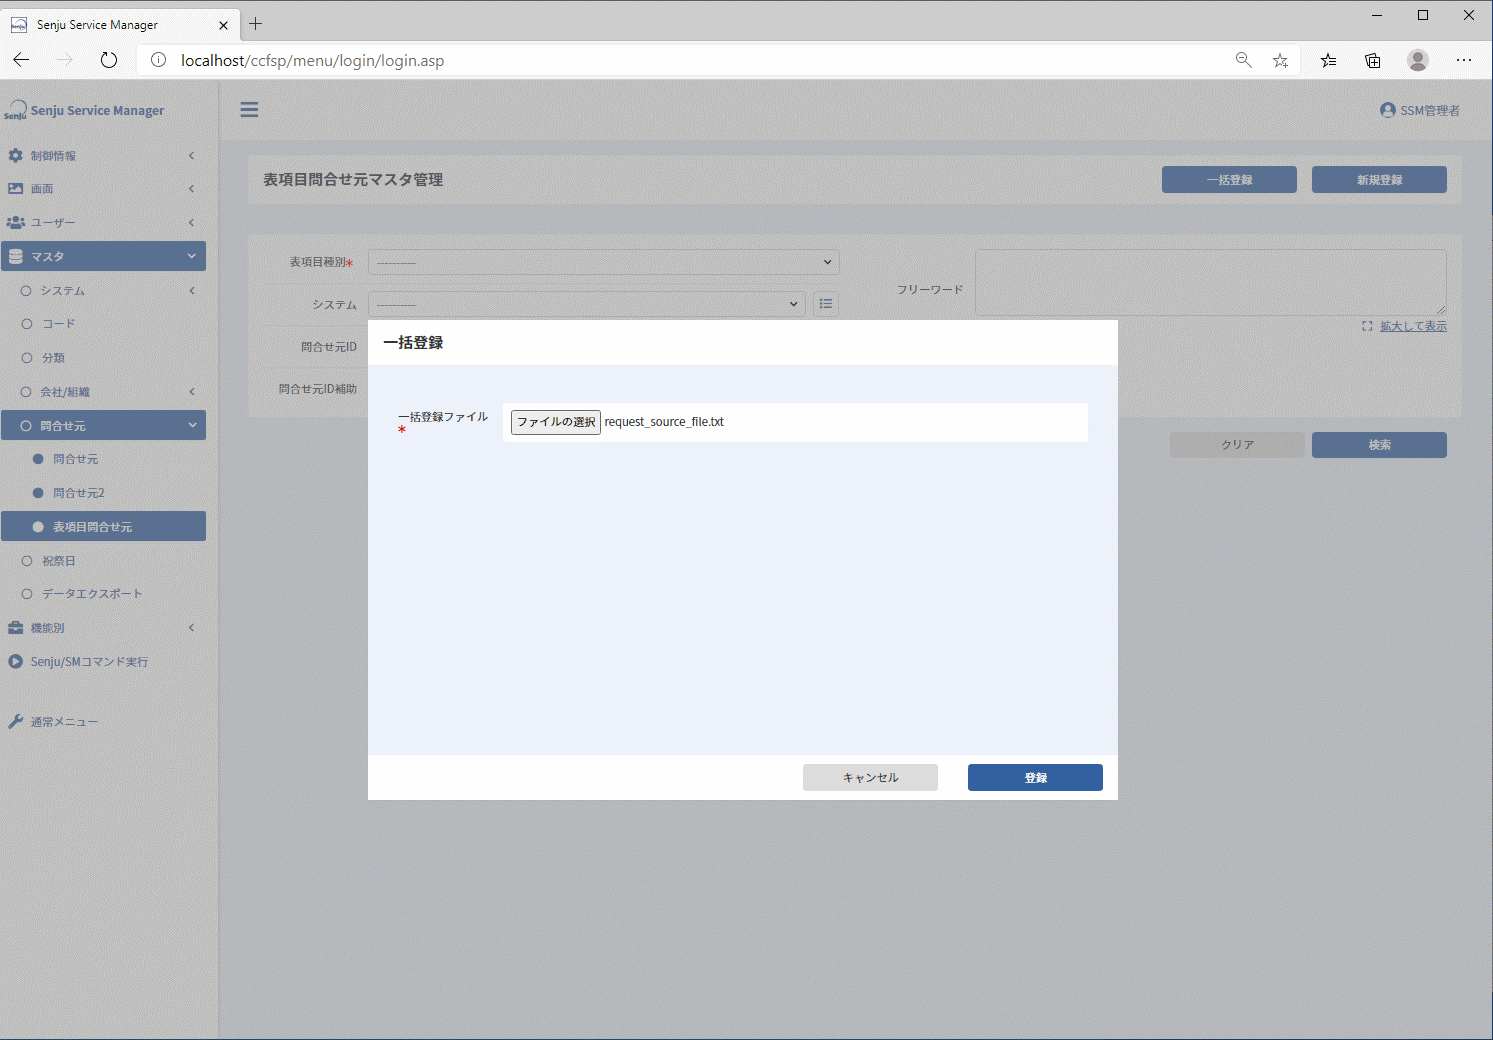Select the 問合せ元2 menu item

click(x=78, y=493)
